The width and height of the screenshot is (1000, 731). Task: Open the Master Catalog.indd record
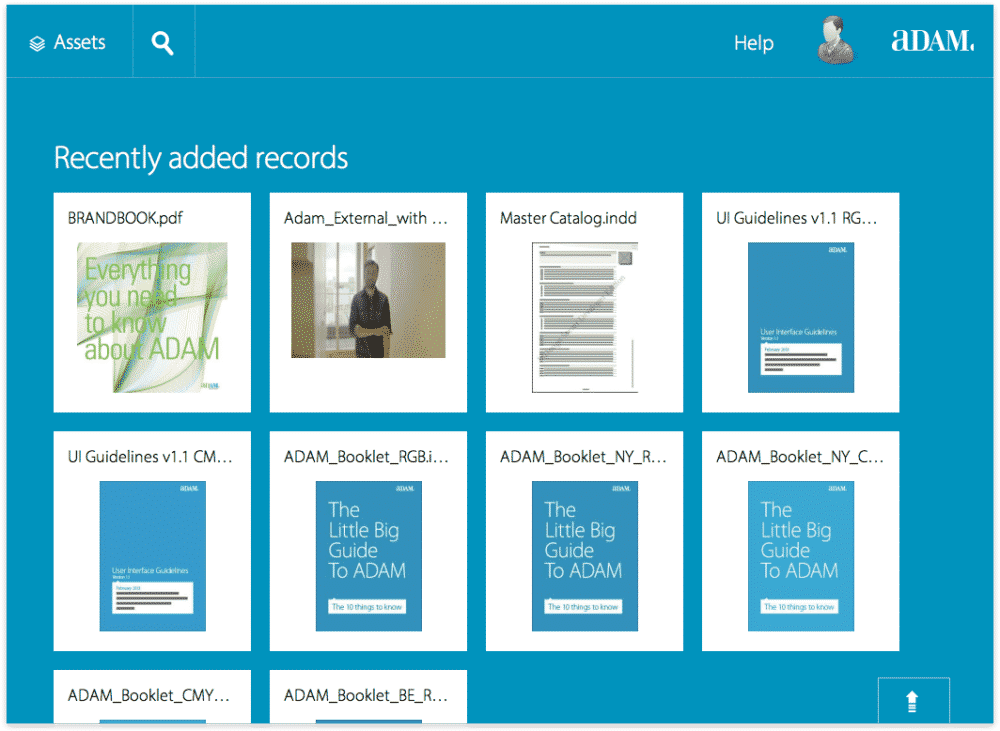584,300
